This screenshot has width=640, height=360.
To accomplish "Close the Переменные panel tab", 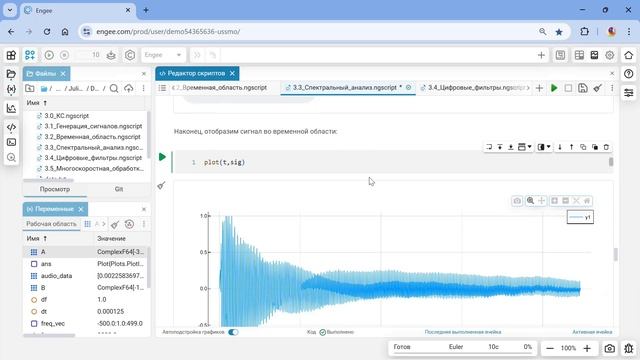I will click(81, 209).
